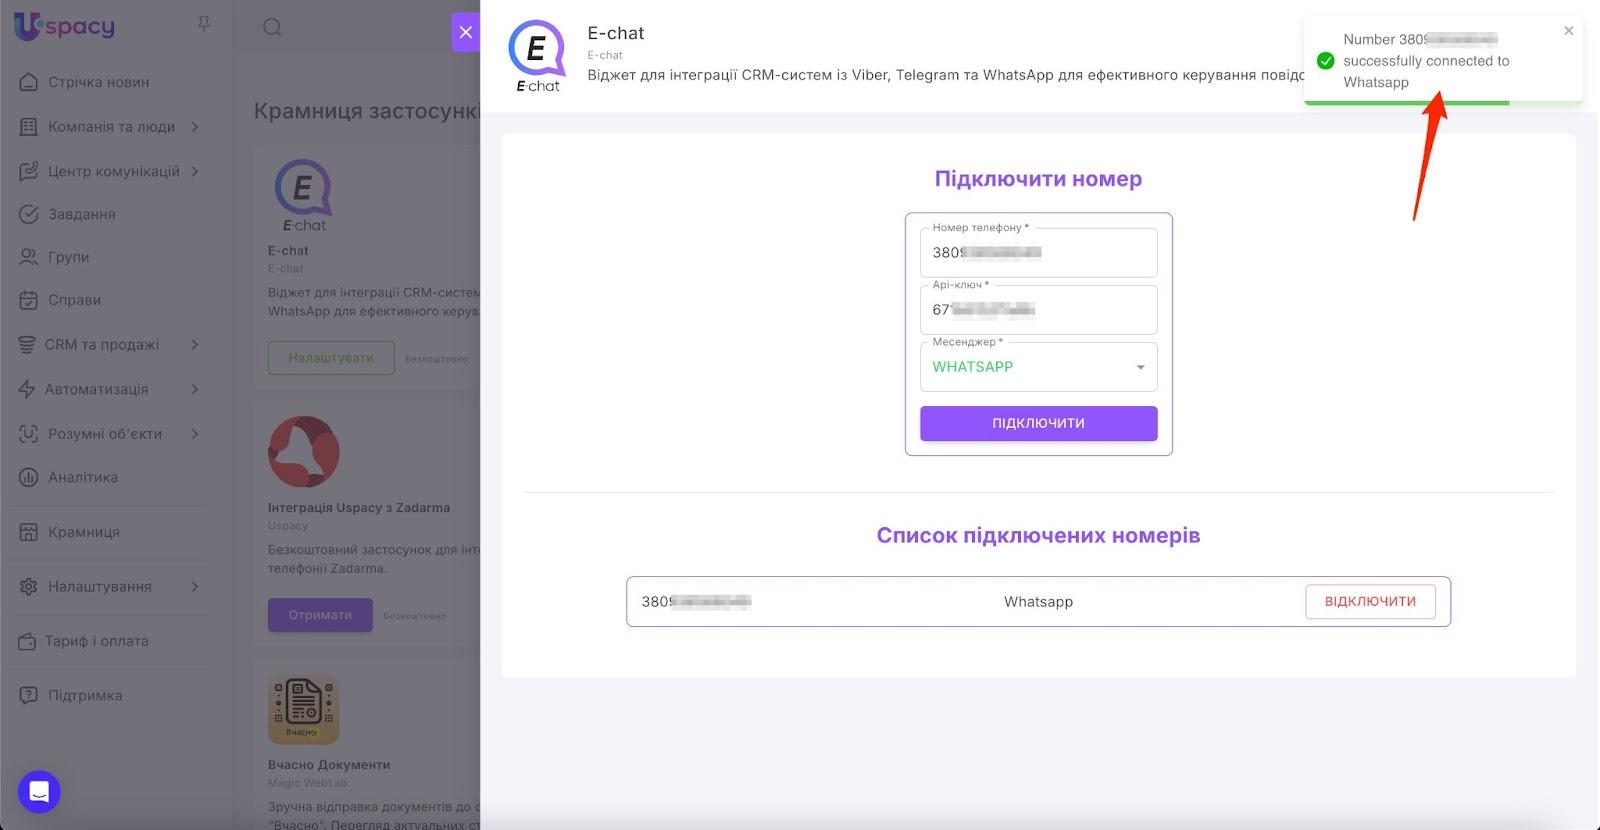Image resolution: width=1600 pixels, height=830 pixels.
Task: Click the Підтримка question icon
Action: tap(28, 696)
